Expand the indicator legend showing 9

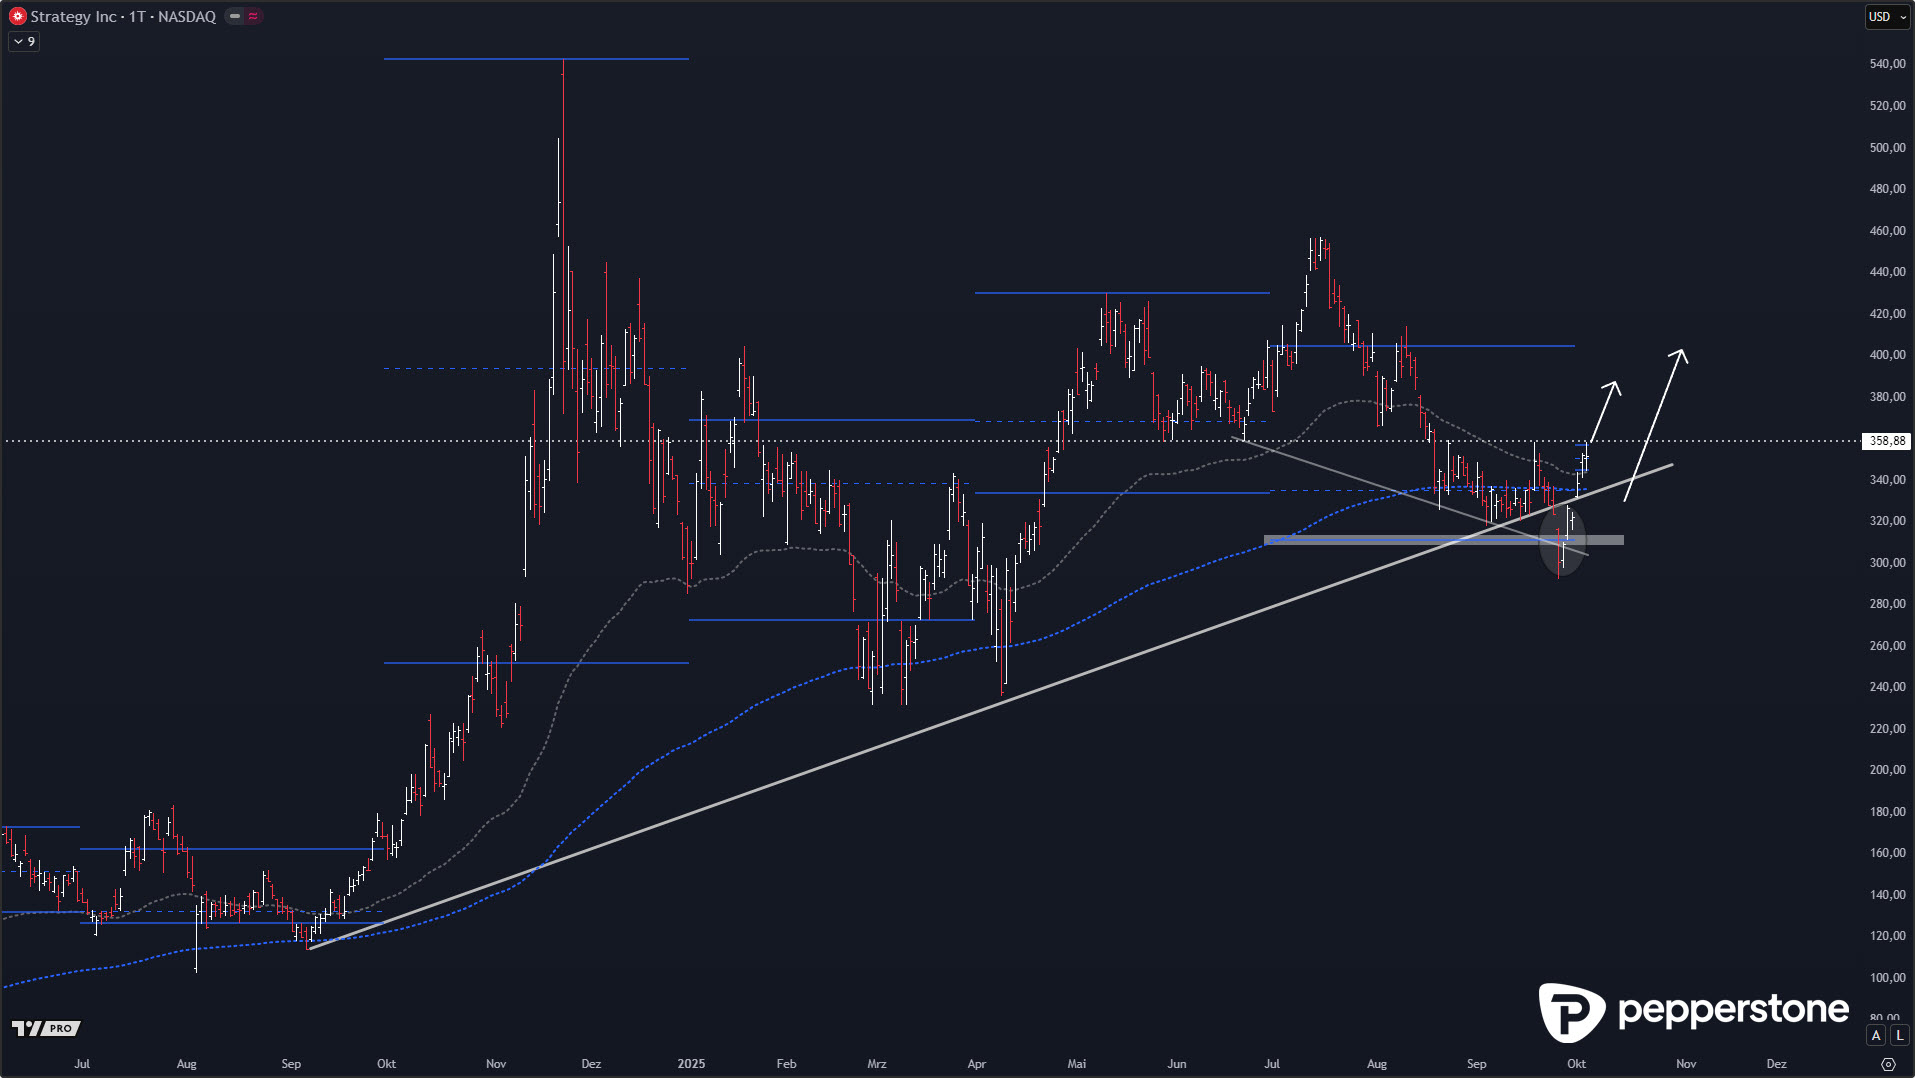tap(24, 42)
